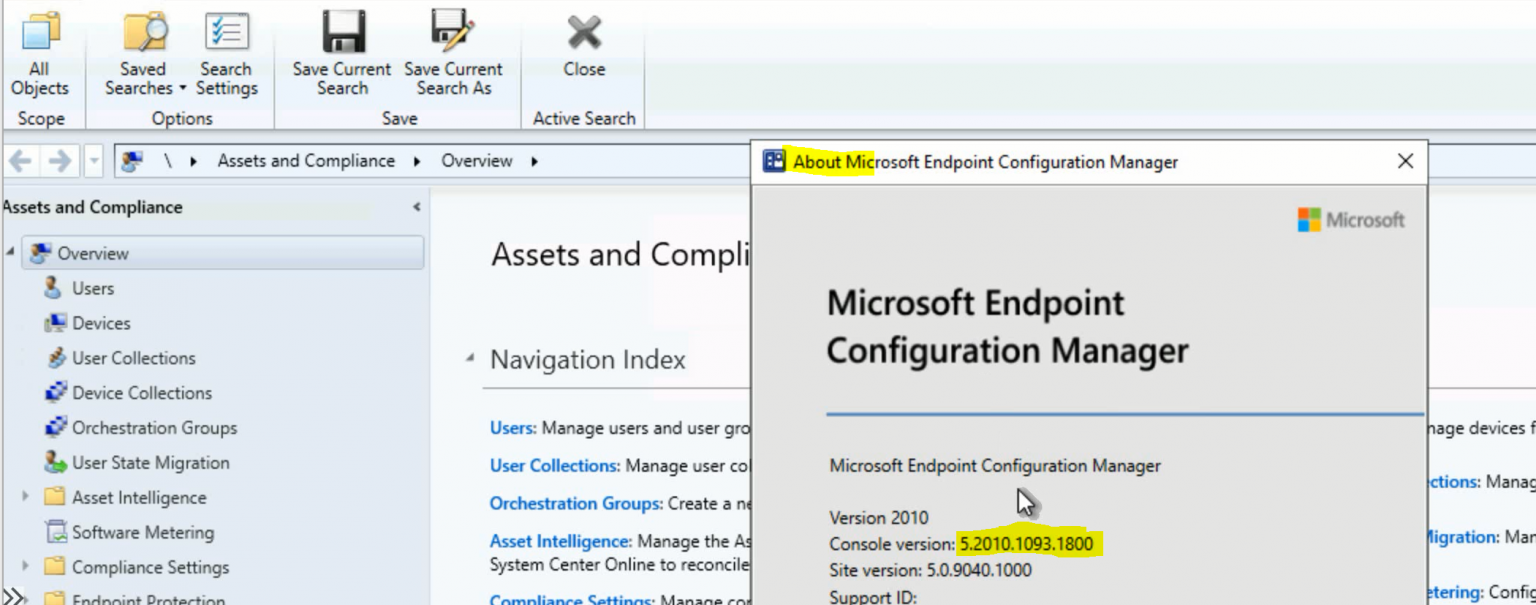This screenshot has height=605, width=1536.
Task: Open Saved Searches in the ribbon
Action: pos(145,54)
